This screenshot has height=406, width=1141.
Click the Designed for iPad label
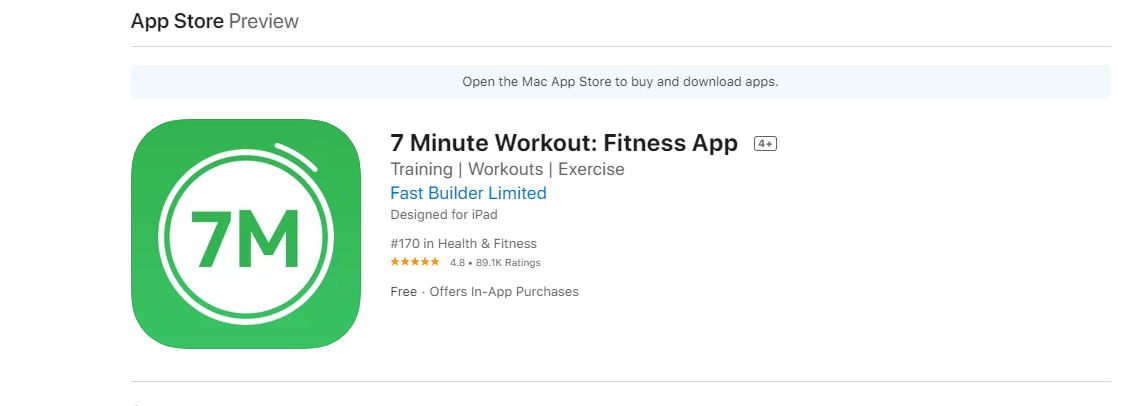(x=444, y=215)
